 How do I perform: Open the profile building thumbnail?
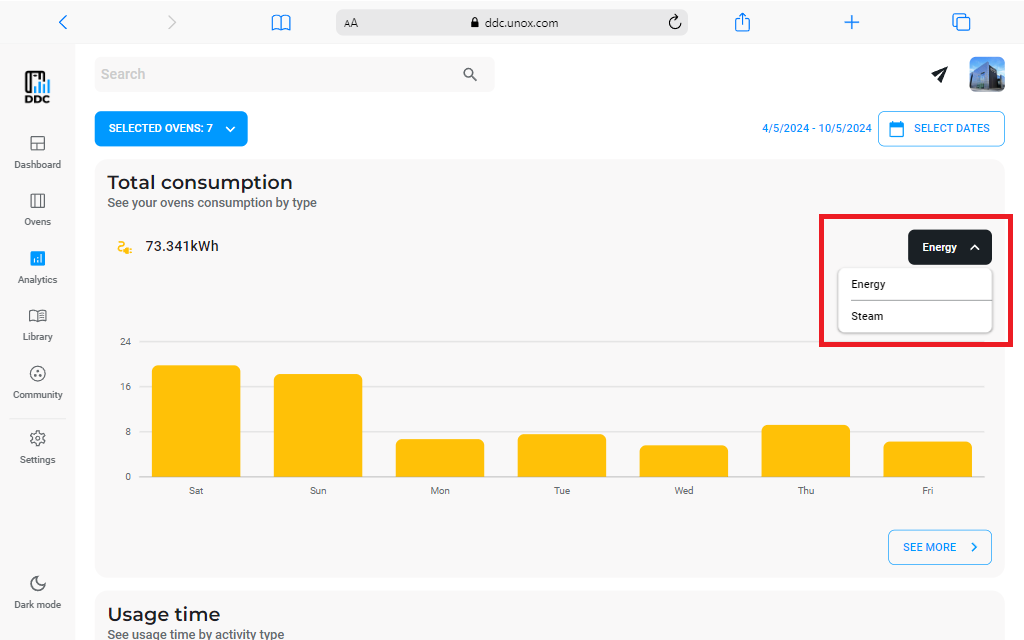[986, 74]
